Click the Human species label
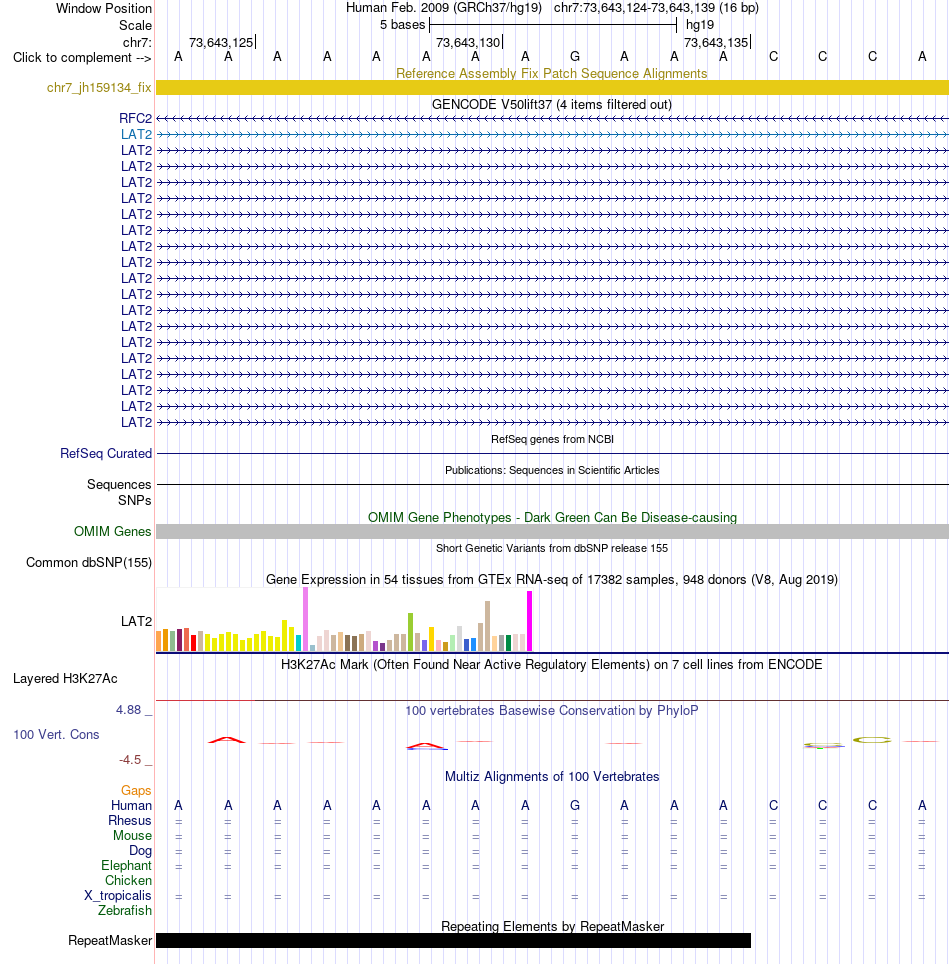Screen dimensions: 950x964 coord(132,805)
